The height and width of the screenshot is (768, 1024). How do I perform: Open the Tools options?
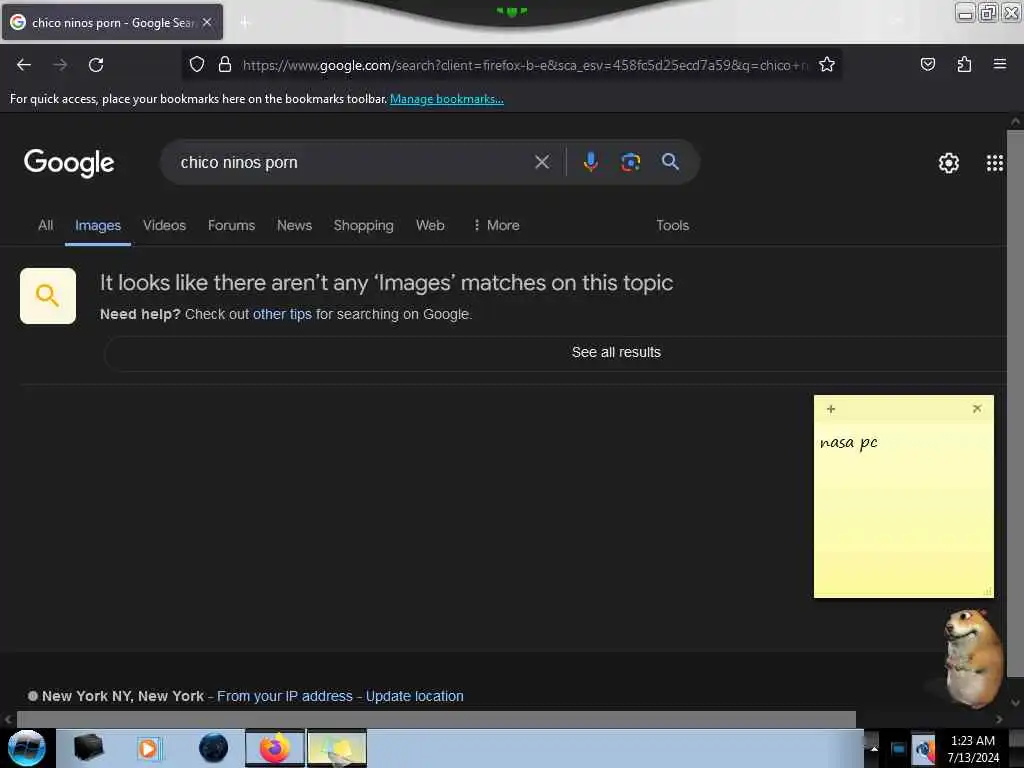click(672, 225)
